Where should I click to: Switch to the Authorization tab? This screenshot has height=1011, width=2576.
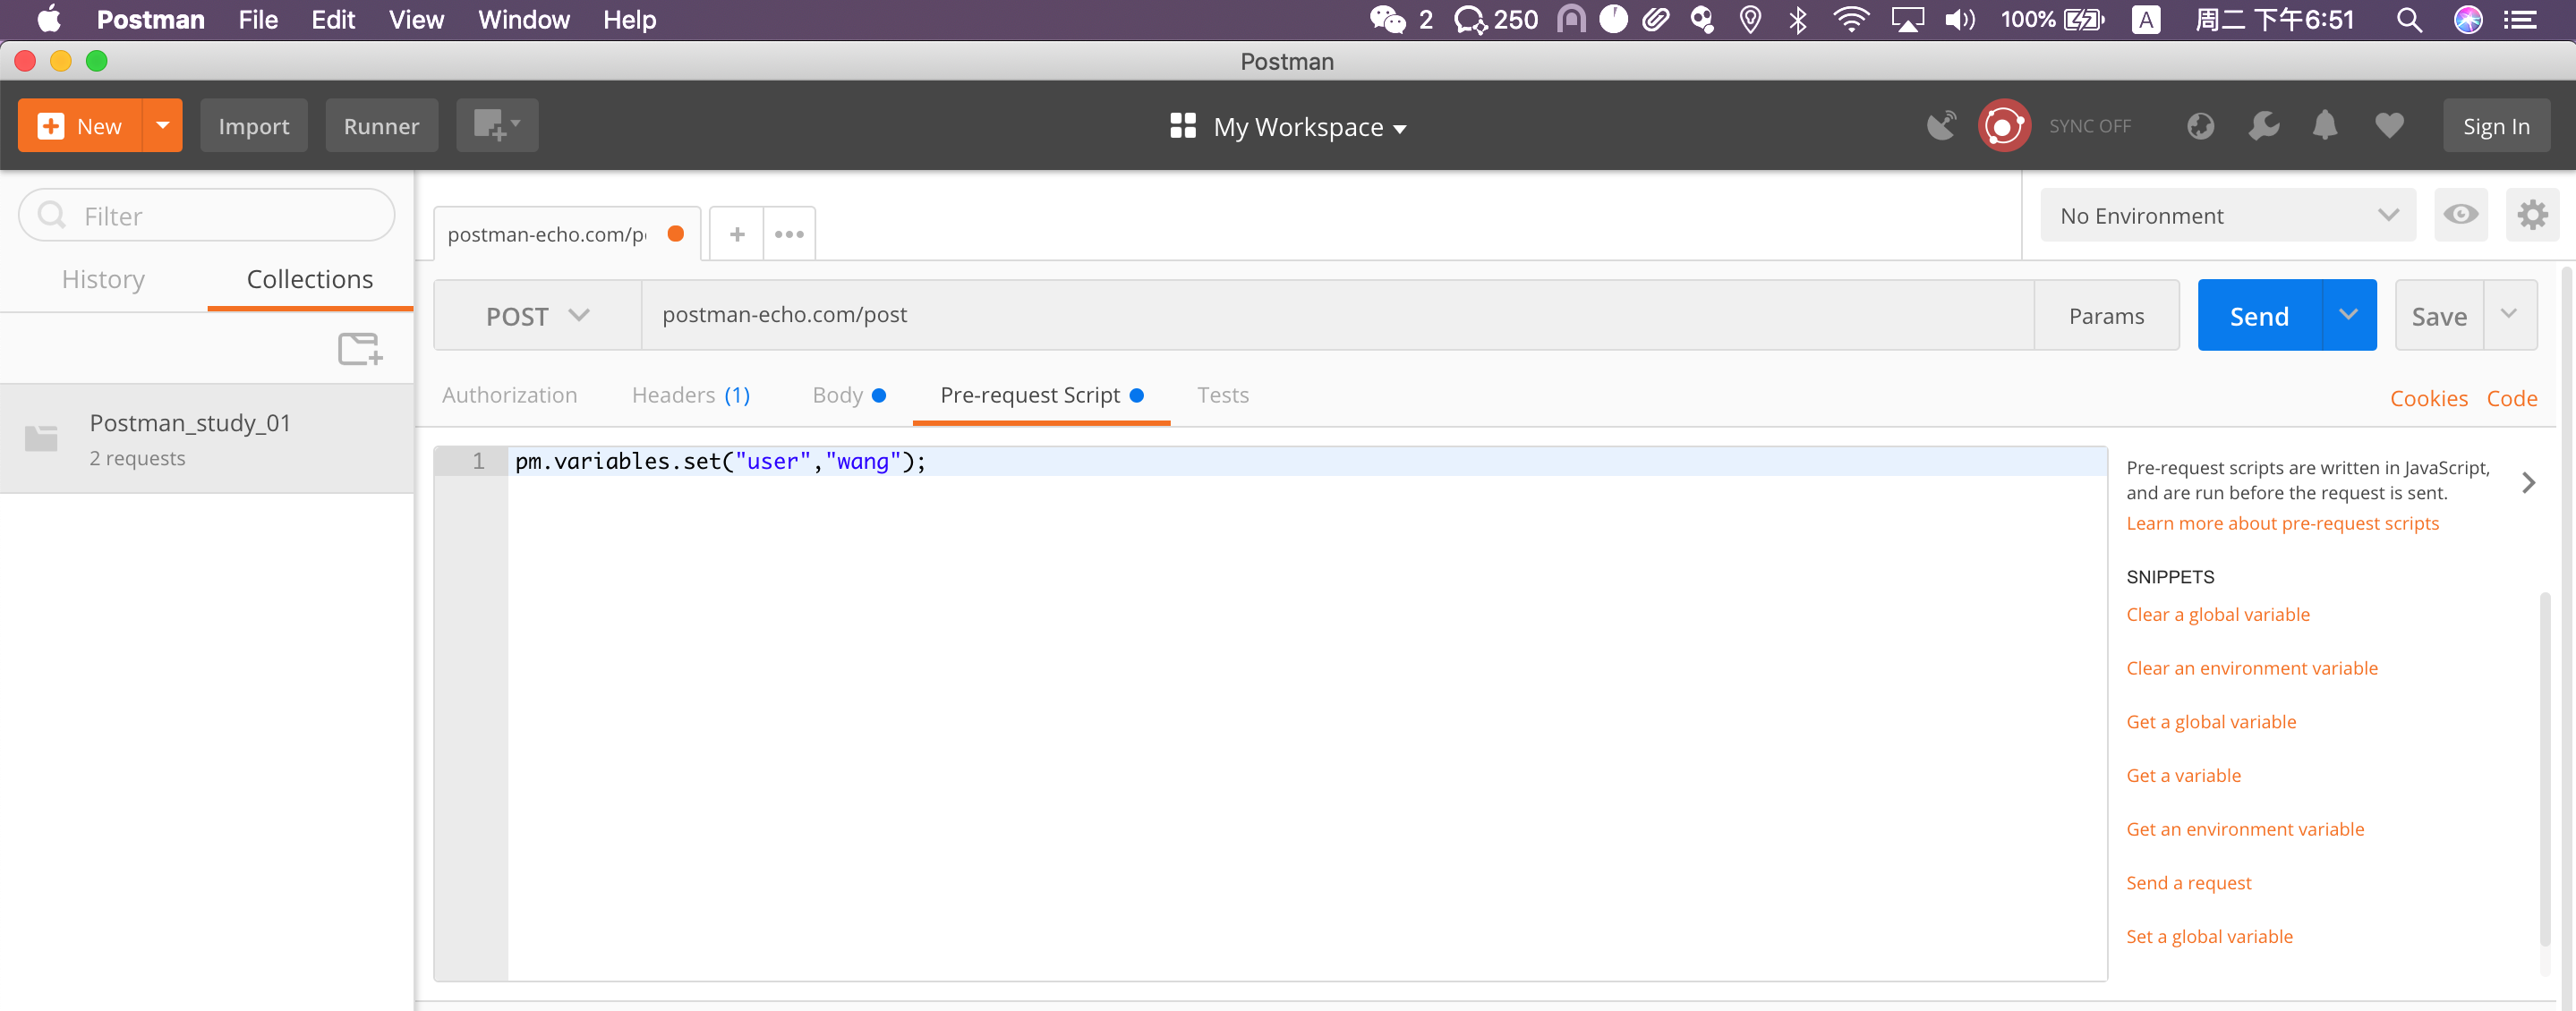[510, 395]
